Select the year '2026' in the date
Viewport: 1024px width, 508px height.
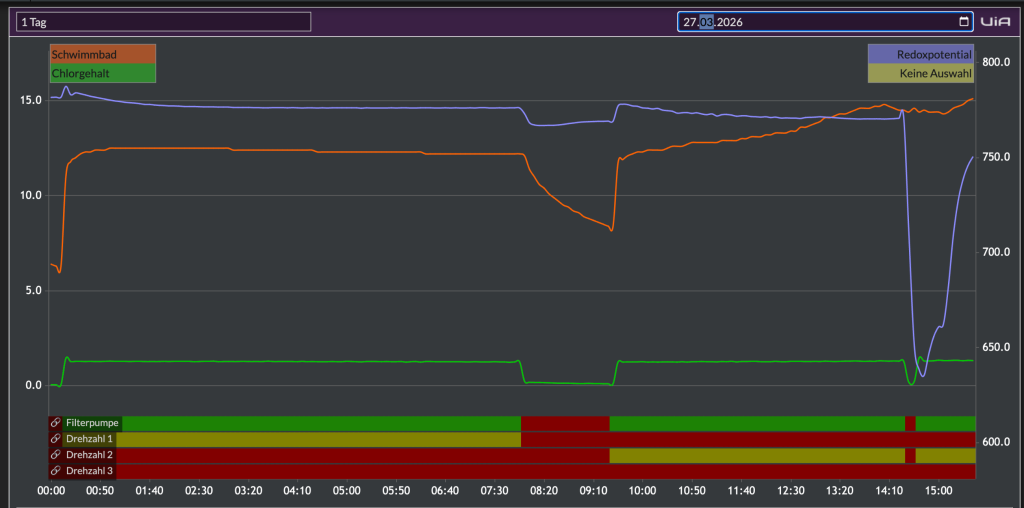[x=729, y=22]
